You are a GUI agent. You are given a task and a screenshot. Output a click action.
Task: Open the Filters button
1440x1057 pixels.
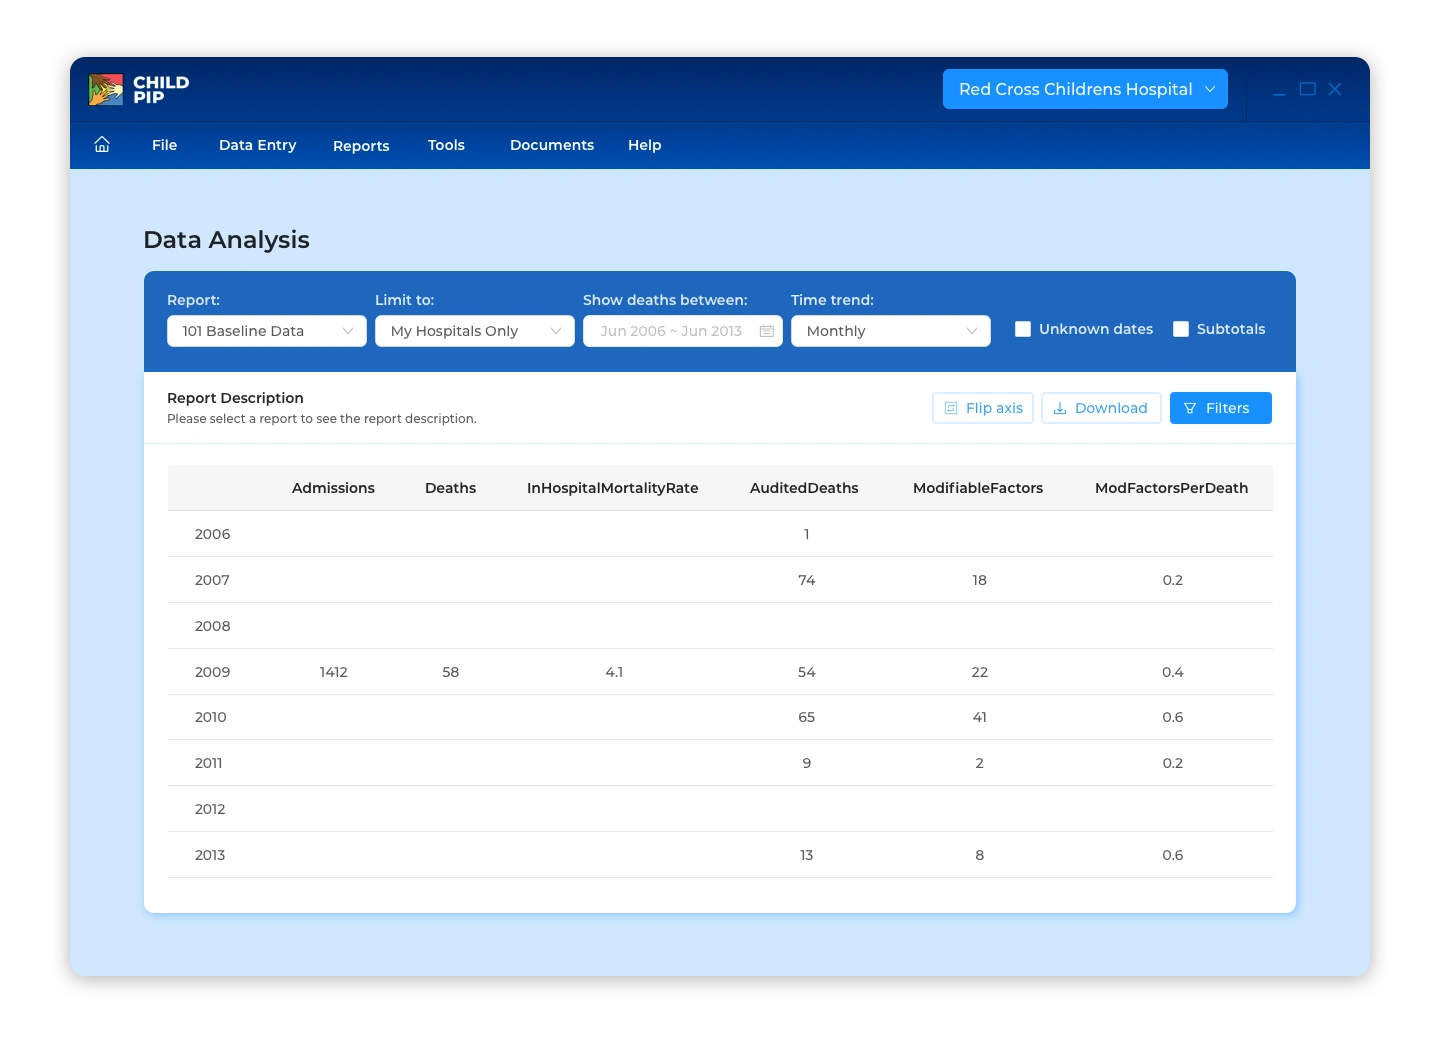(x=1221, y=408)
